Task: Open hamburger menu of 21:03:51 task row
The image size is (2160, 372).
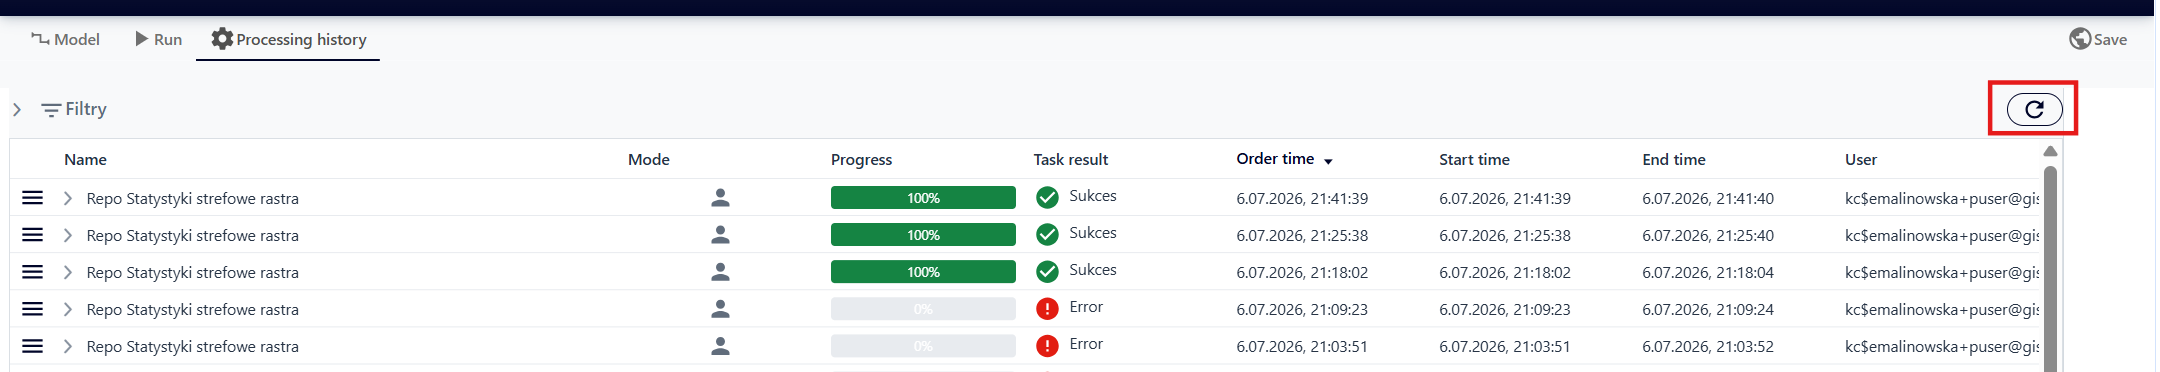Action: tap(32, 346)
